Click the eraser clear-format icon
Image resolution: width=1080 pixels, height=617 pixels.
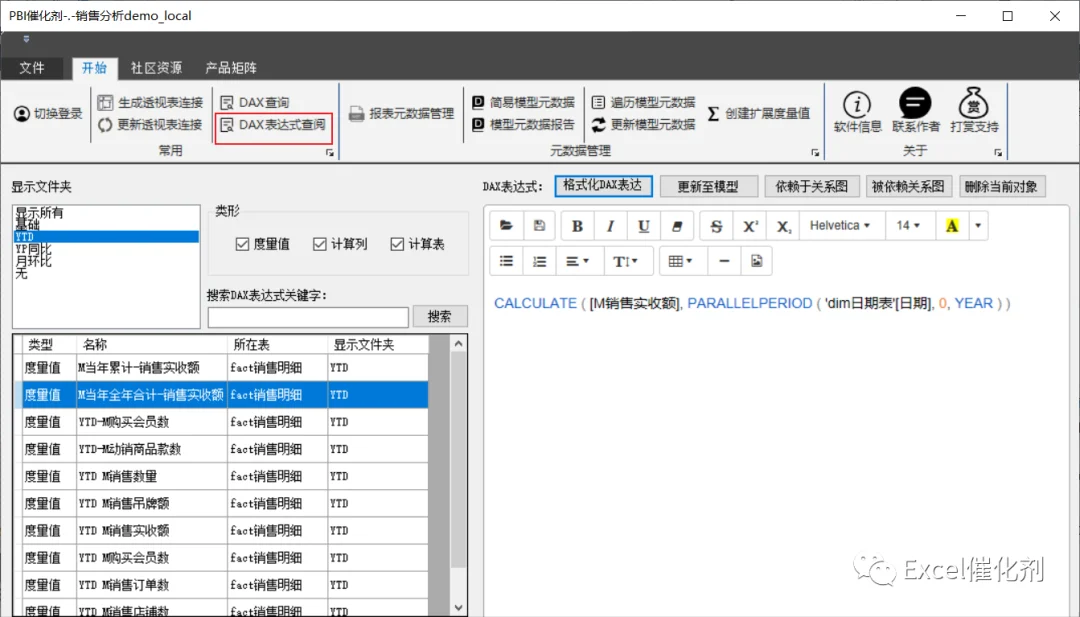676,226
